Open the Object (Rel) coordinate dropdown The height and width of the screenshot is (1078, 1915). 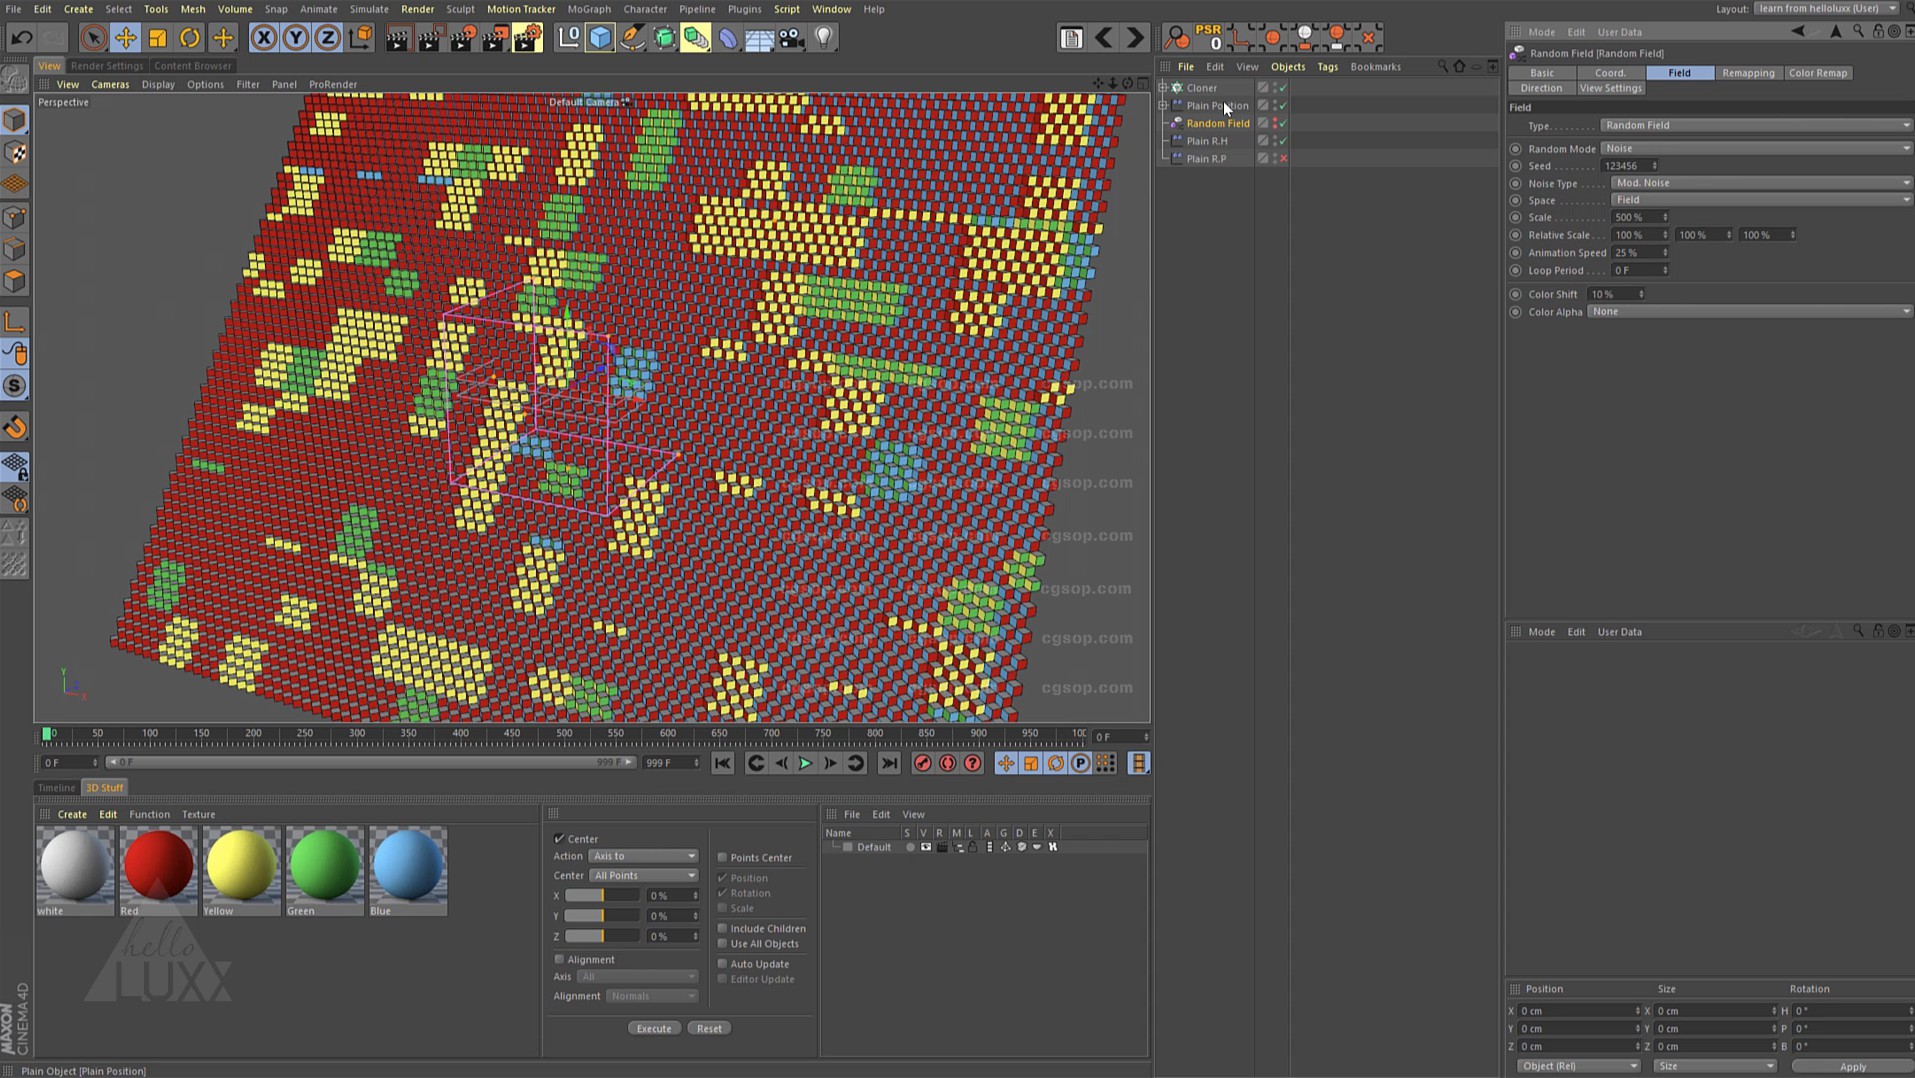[x=1578, y=1066]
